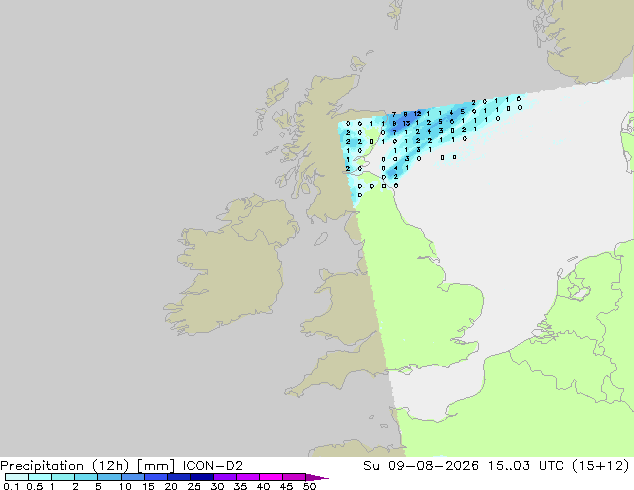
Task: Click the "40" legend scale label
Action: point(263,486)
